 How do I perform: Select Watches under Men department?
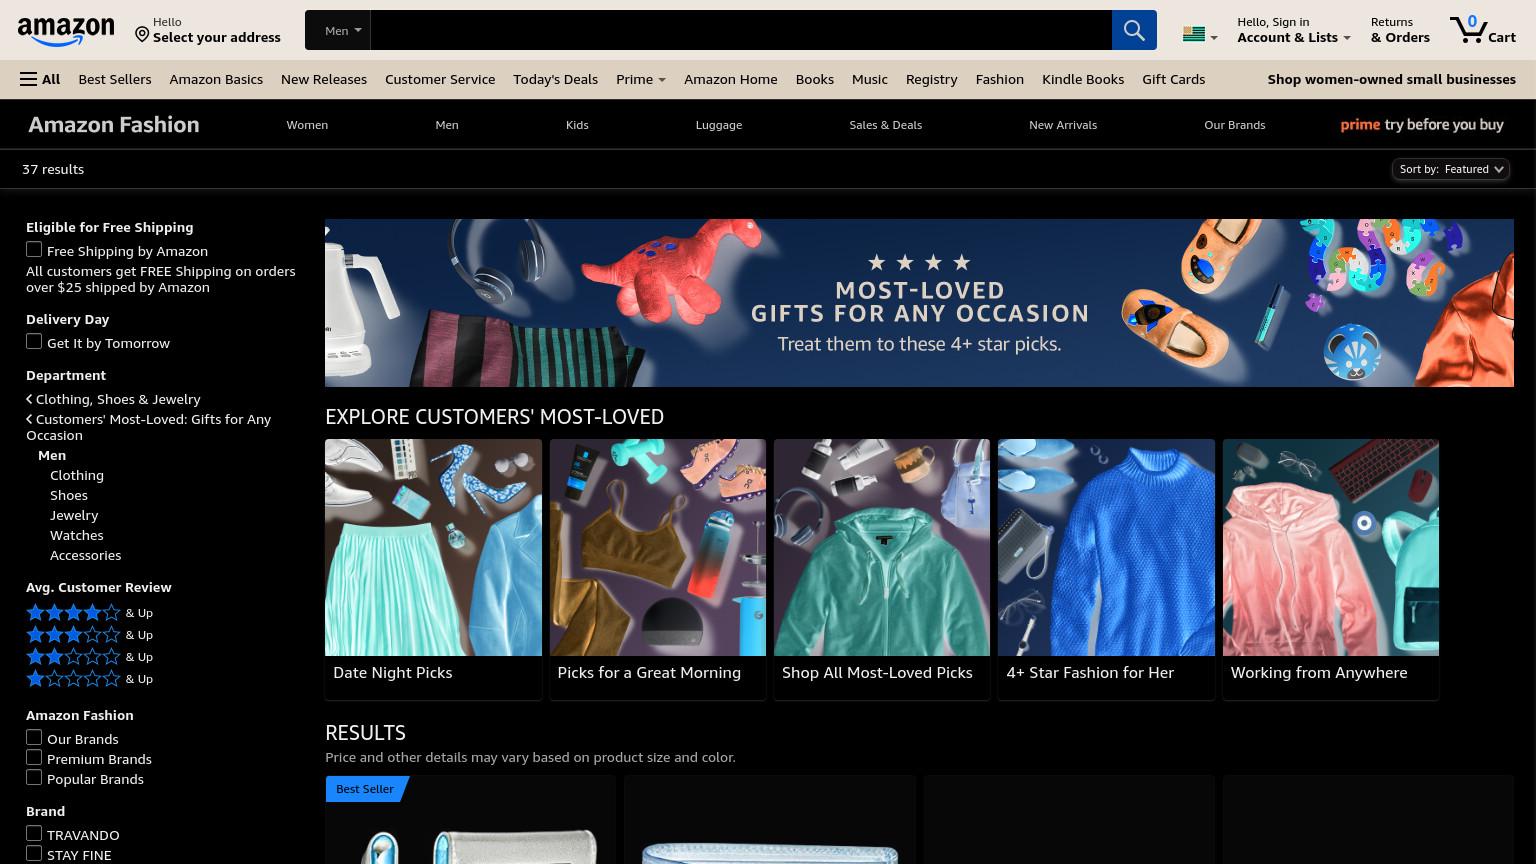(77, 535)
